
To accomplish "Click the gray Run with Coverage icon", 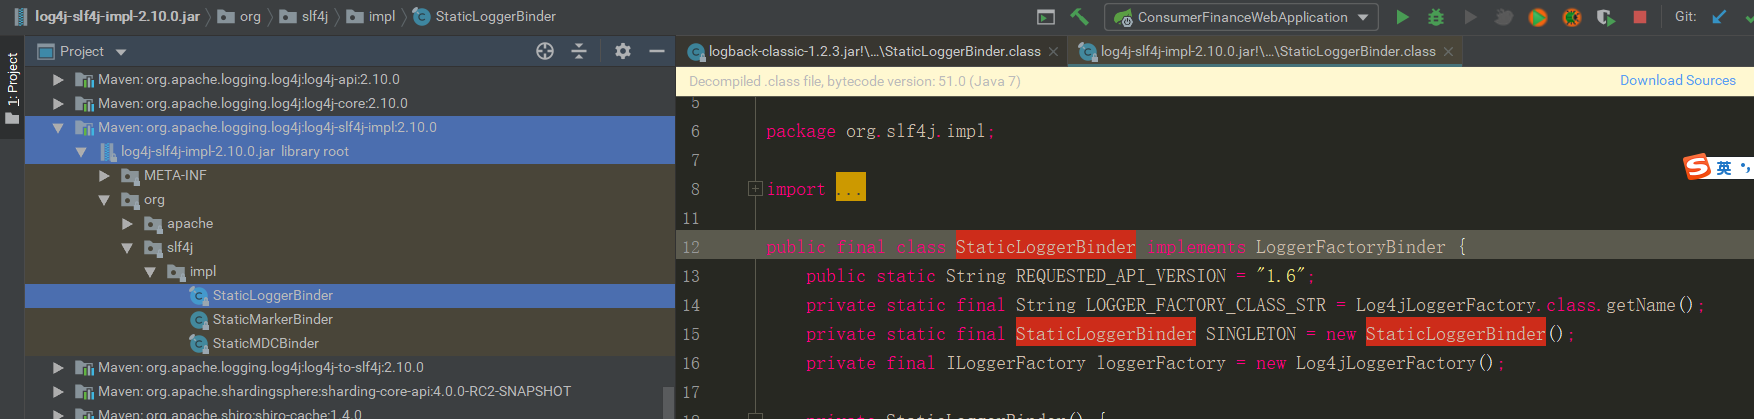I will pos(1470,17).
